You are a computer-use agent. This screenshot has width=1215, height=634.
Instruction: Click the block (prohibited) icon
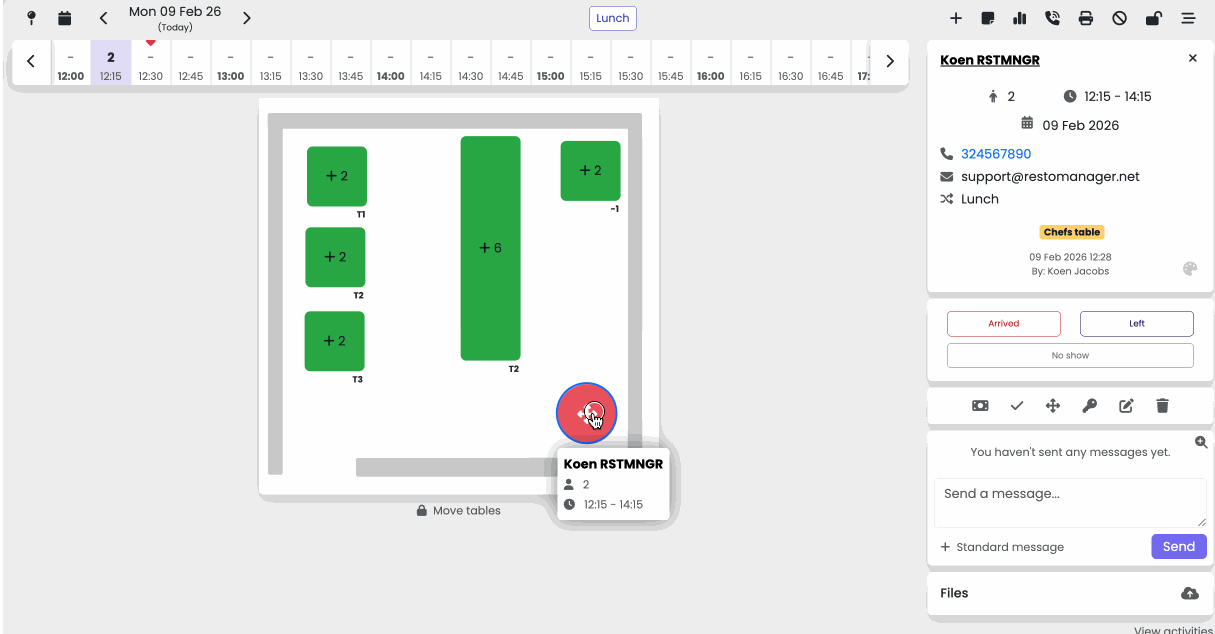1120,18
